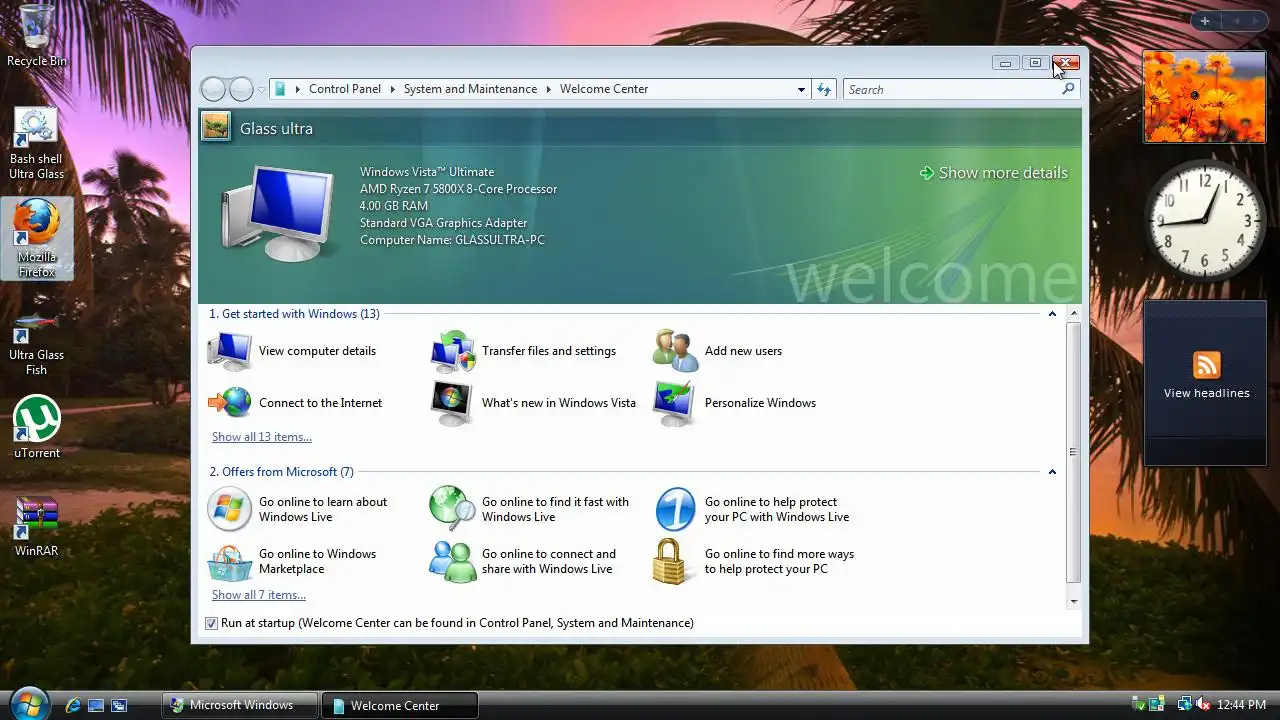
Task: Click the search magnifier icon
Action: point(1068,89)
